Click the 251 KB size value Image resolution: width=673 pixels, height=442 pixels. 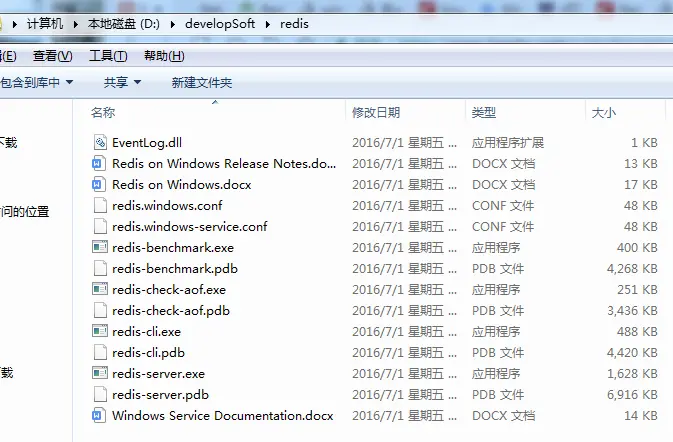point(637,290)
